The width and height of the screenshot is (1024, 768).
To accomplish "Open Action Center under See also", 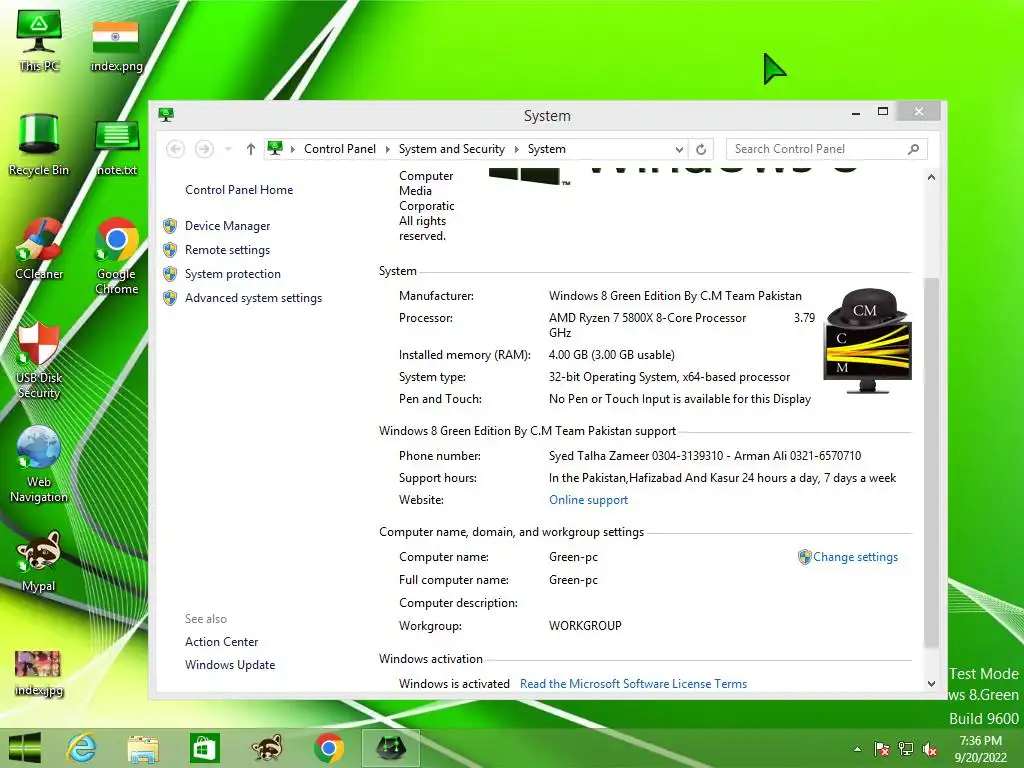I will [x=221, y=641].
